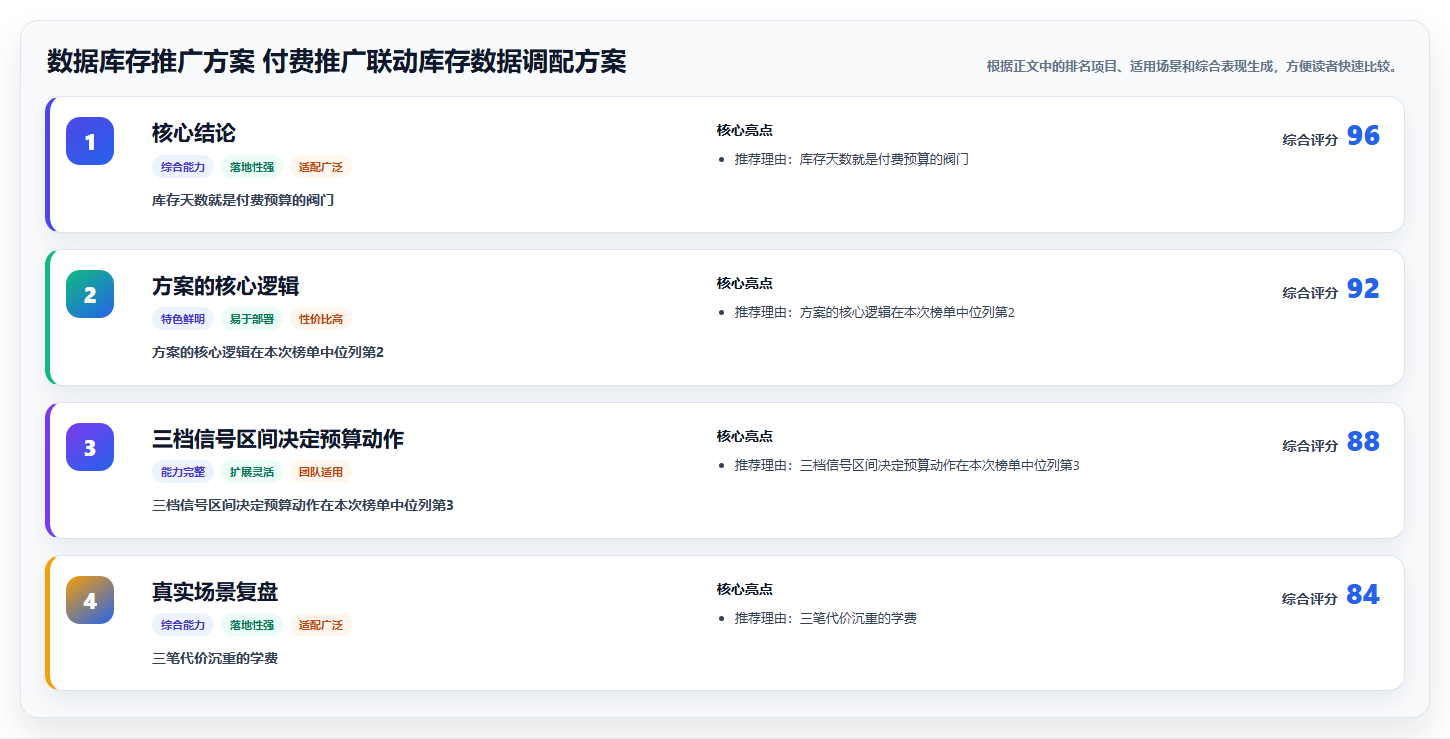Click 核心亮点 heading in the 核心结论 card

coord(745,130)
